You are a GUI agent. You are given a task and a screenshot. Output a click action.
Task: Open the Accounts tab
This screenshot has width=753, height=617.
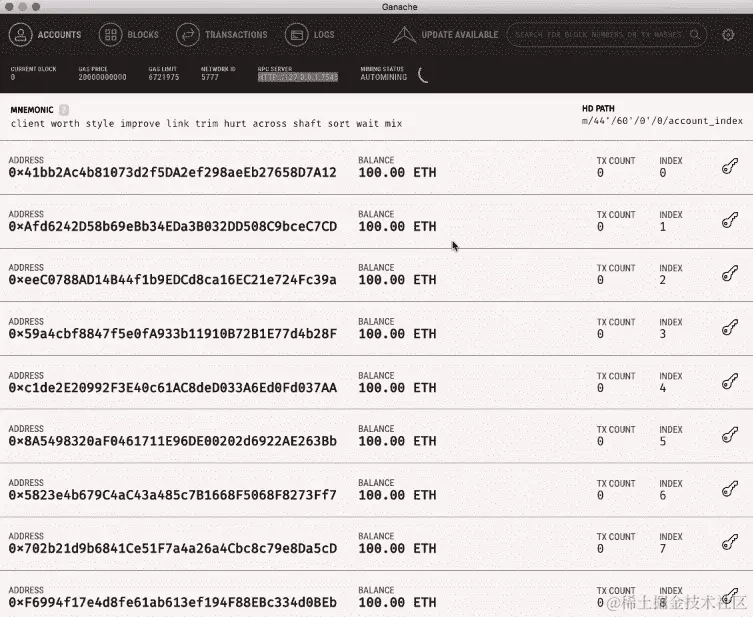[45, 35]
